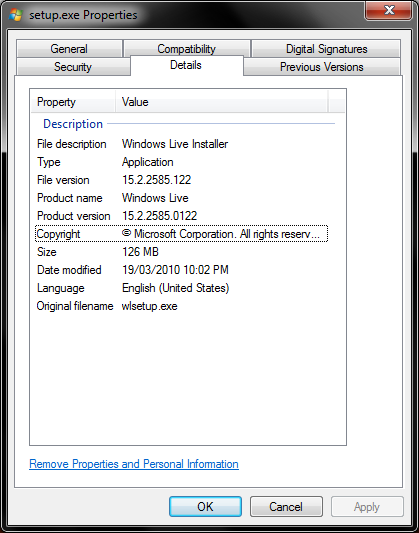Select the Product name row
419x533 pixels.
point(181,198)
